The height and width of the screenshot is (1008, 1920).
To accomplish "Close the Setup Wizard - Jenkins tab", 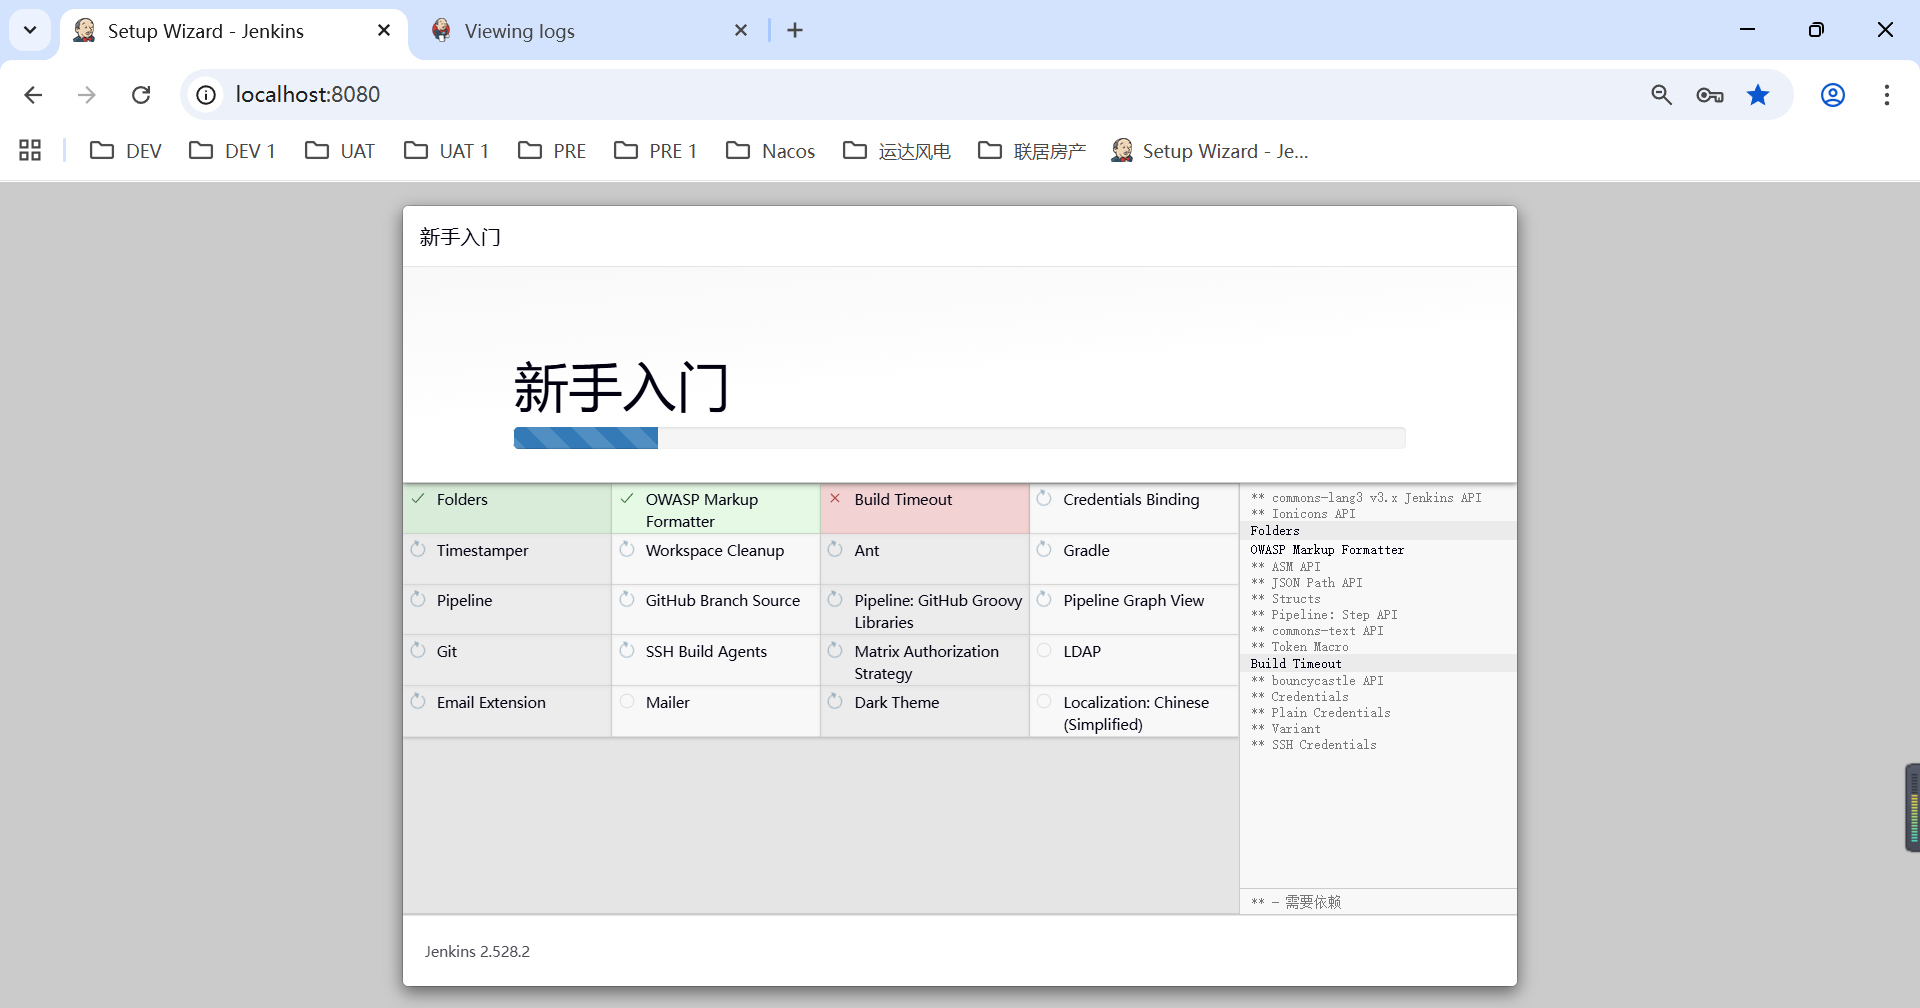I will (x=384, y=31).
